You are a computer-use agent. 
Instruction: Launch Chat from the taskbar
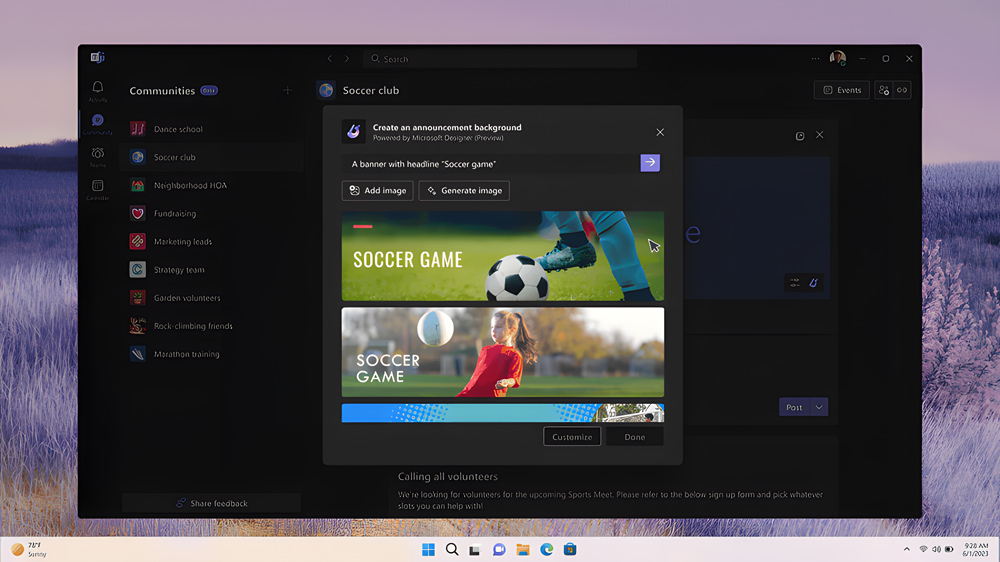[499, 549]
